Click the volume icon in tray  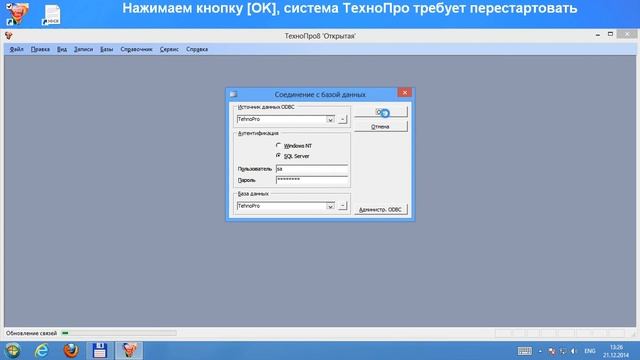[573, 351]
